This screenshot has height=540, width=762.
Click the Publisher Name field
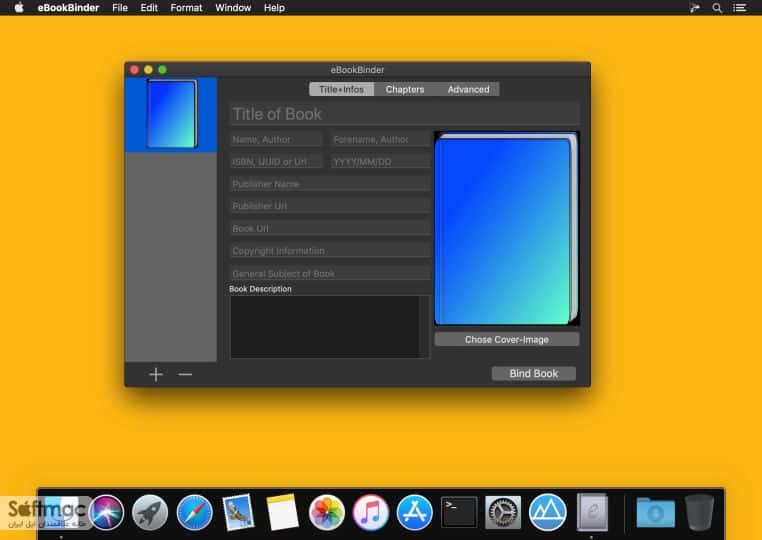point(330,184)
